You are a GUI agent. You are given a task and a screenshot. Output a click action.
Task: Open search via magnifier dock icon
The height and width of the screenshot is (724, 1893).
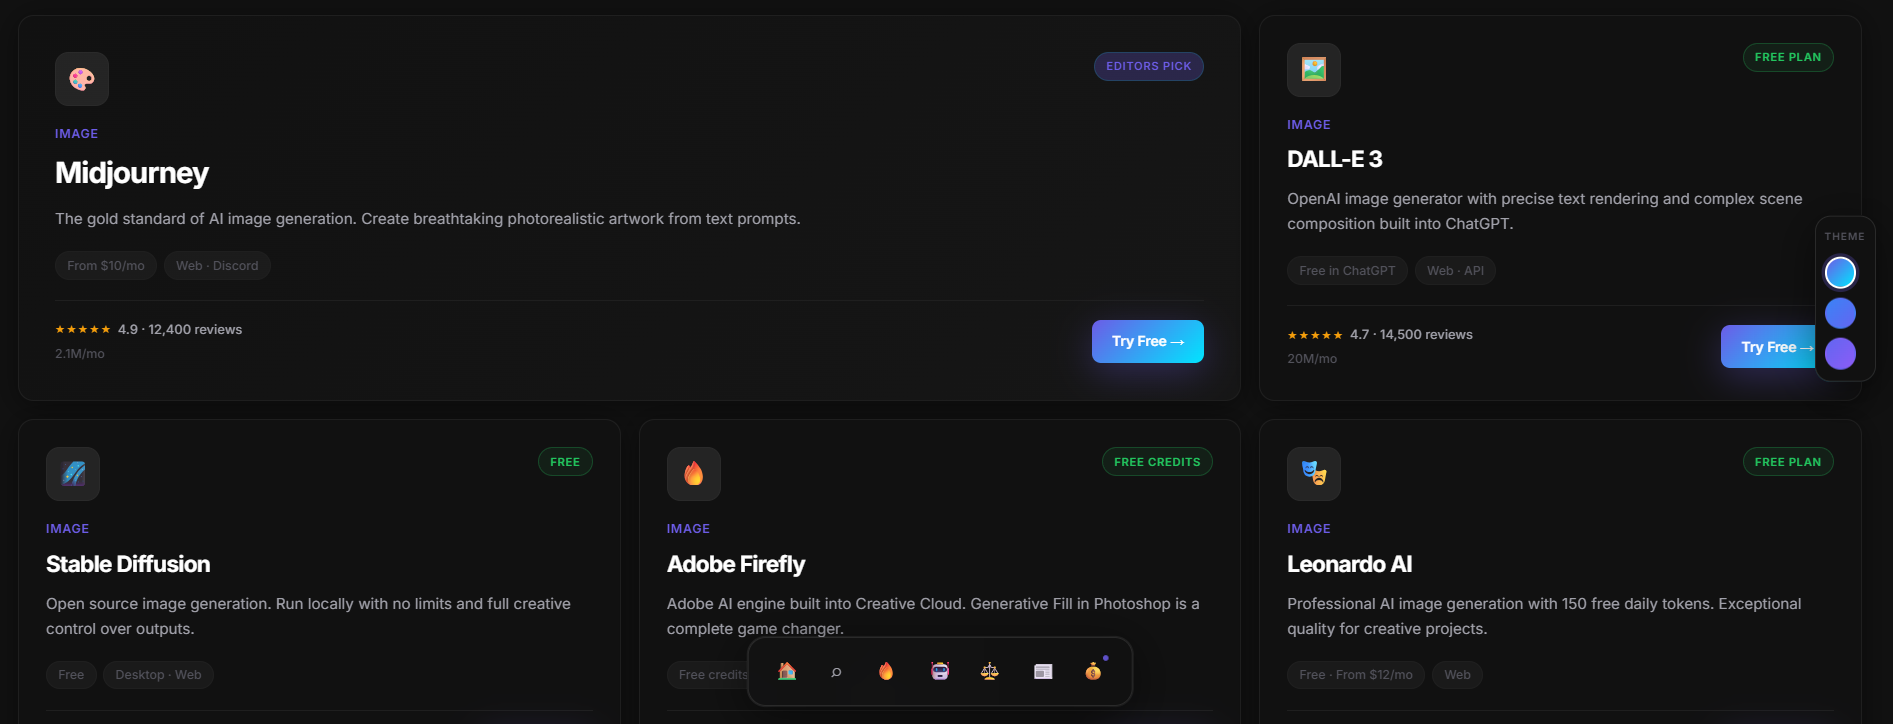coord(836,672)
